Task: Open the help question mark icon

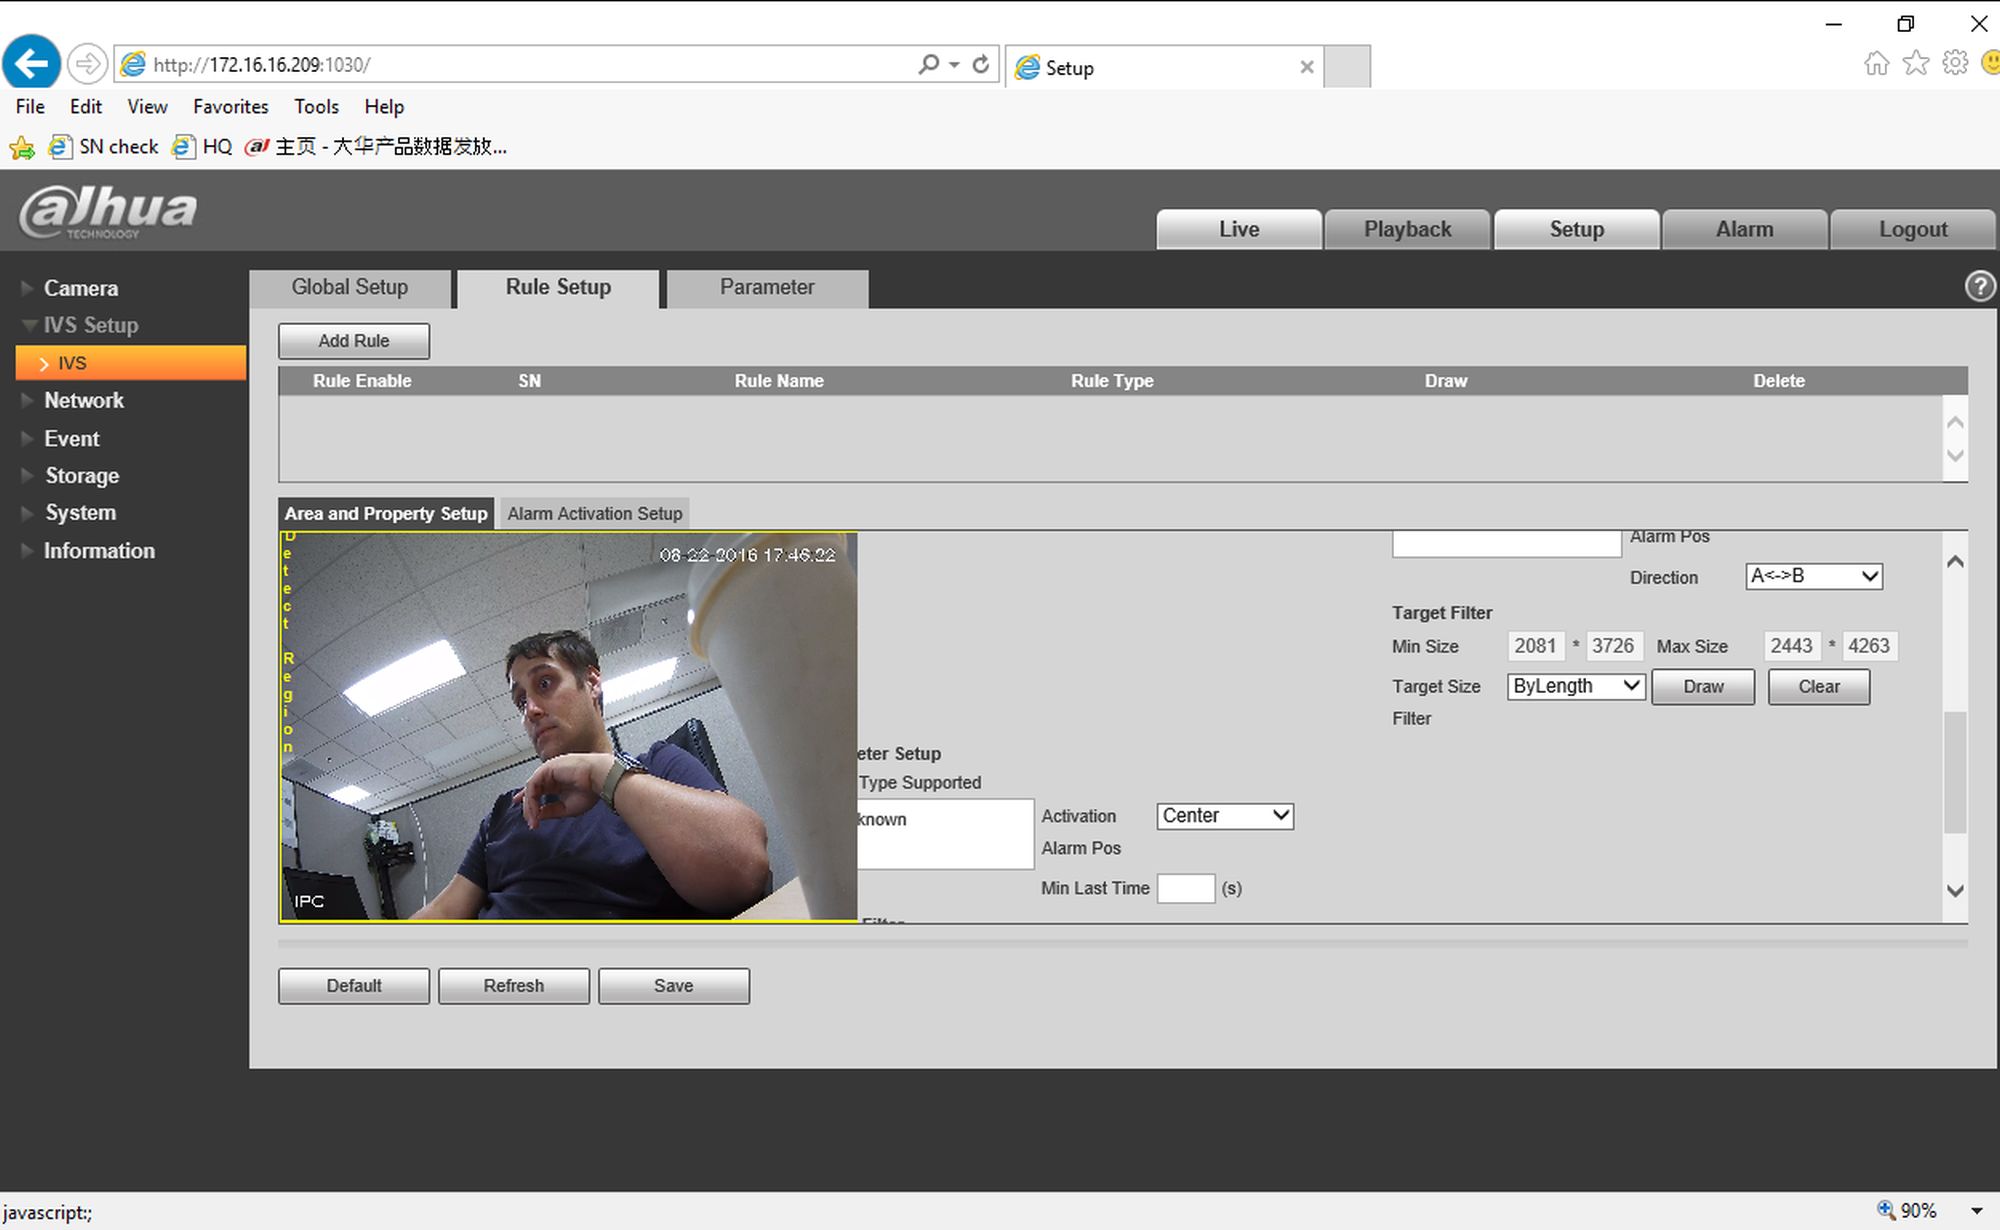Action: pos(1979,287)
